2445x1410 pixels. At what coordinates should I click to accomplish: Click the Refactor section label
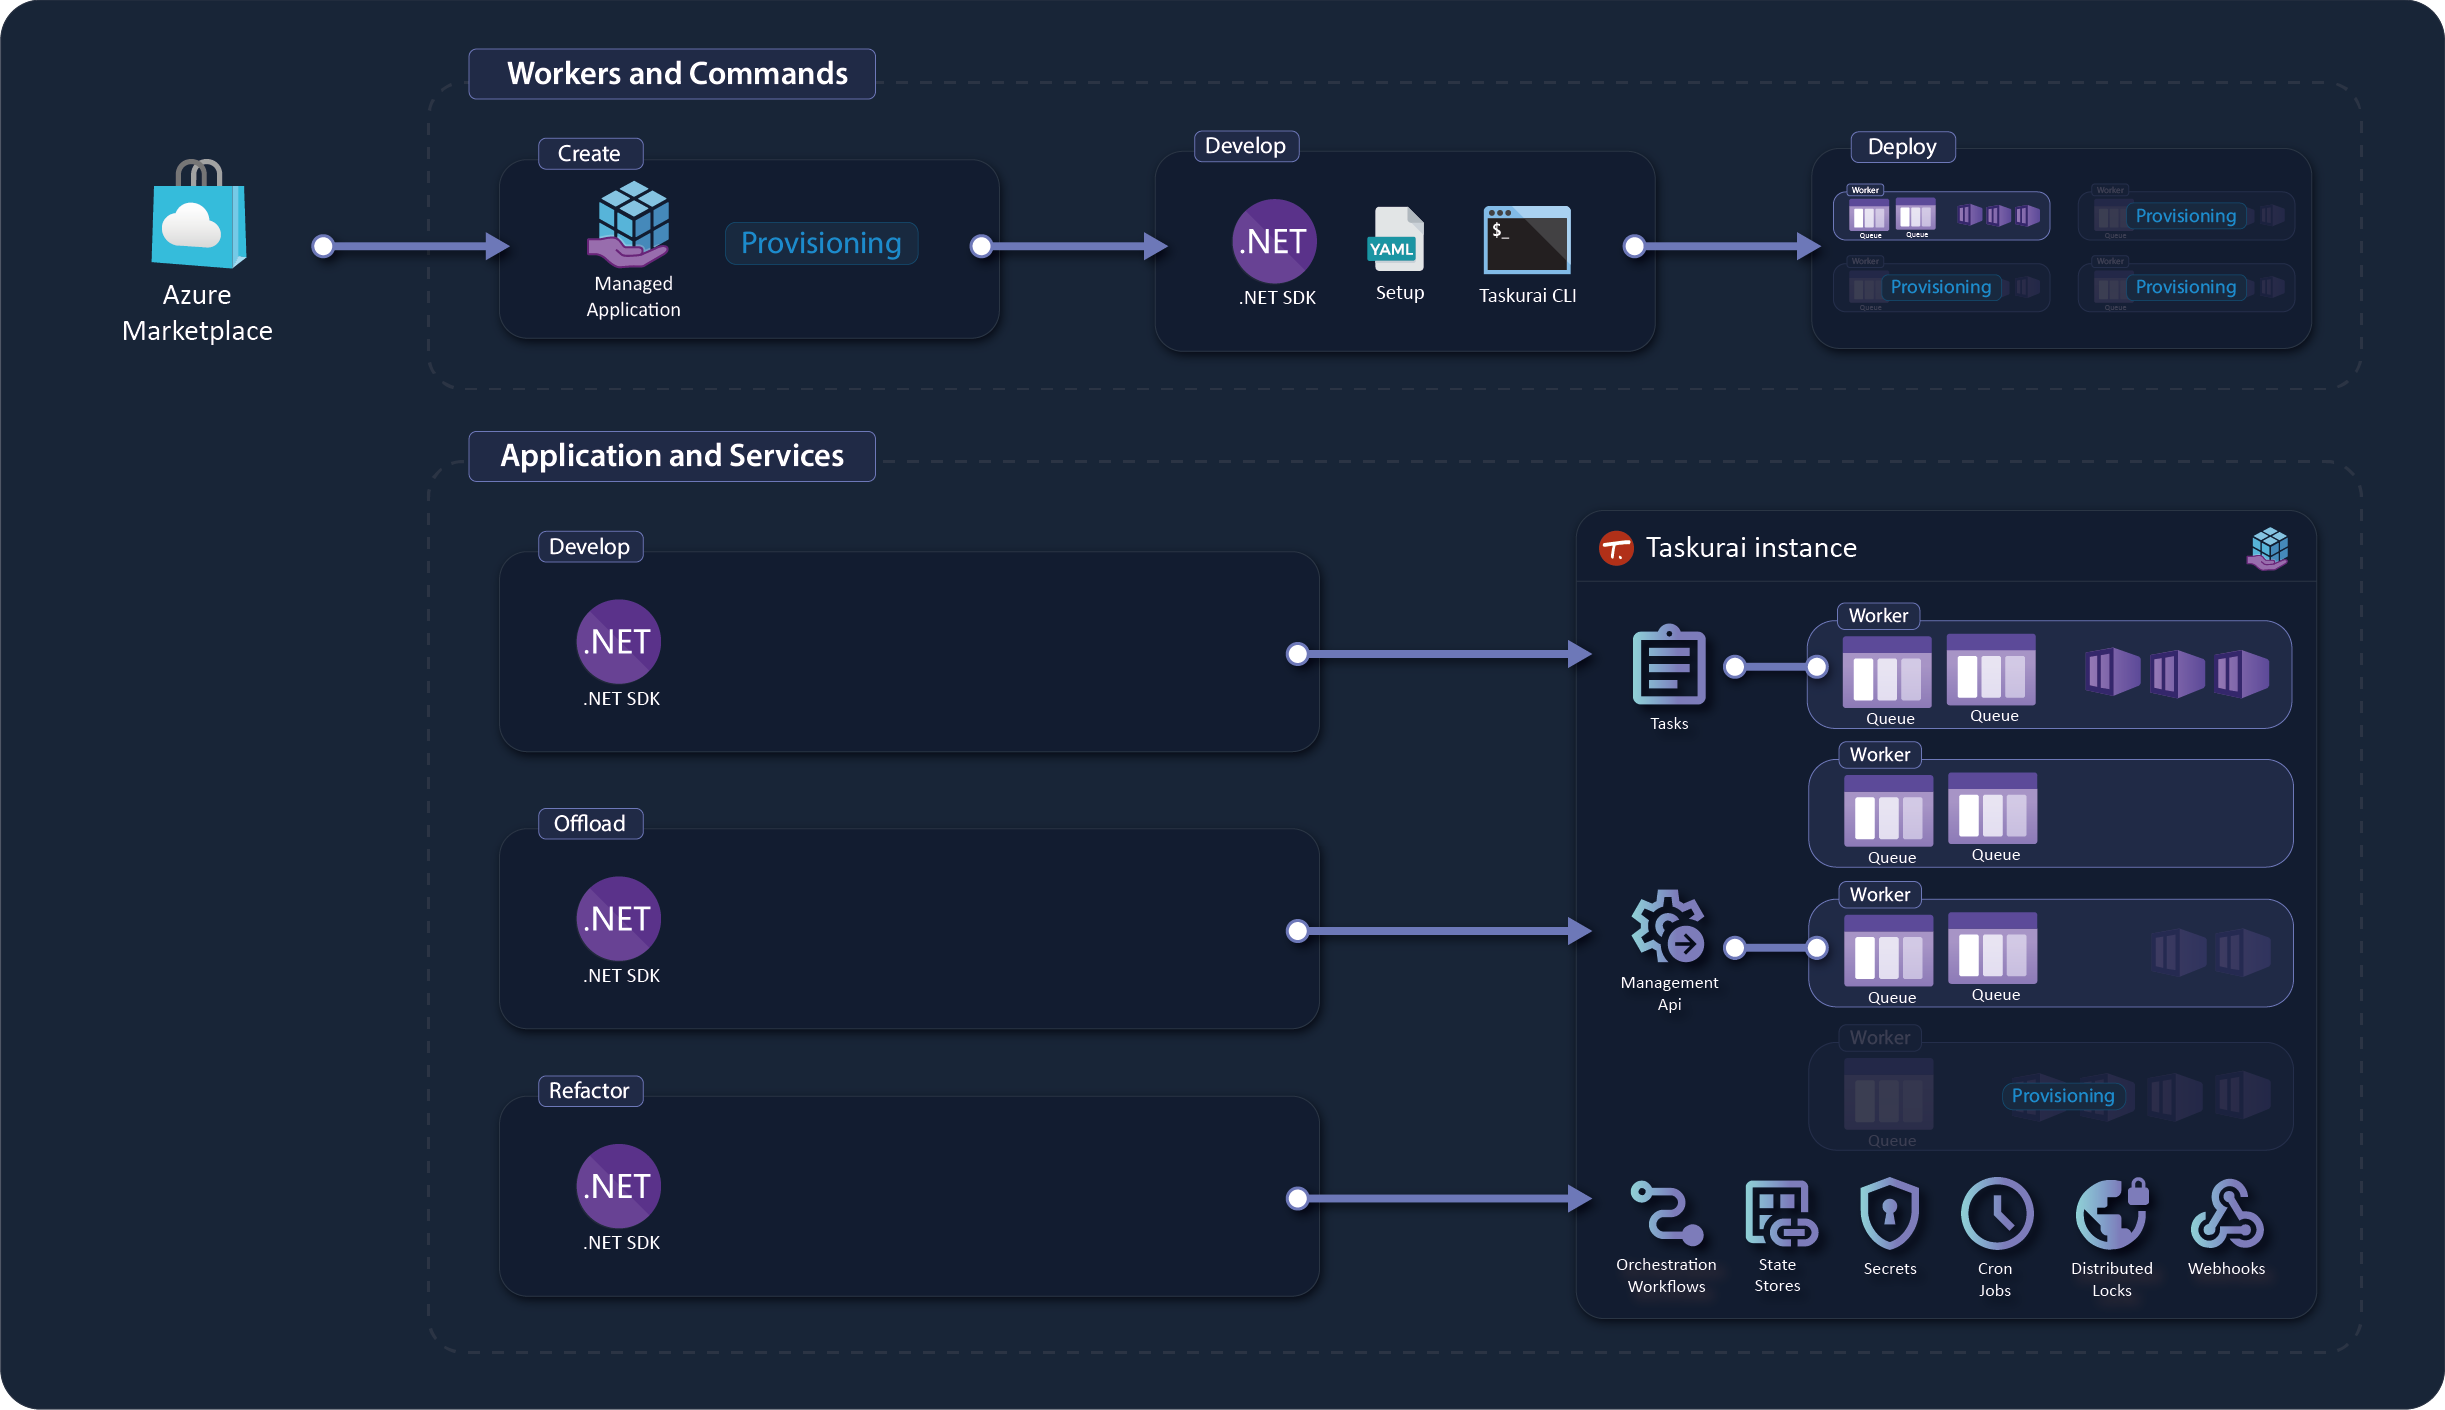click(x=589, y=1090)
